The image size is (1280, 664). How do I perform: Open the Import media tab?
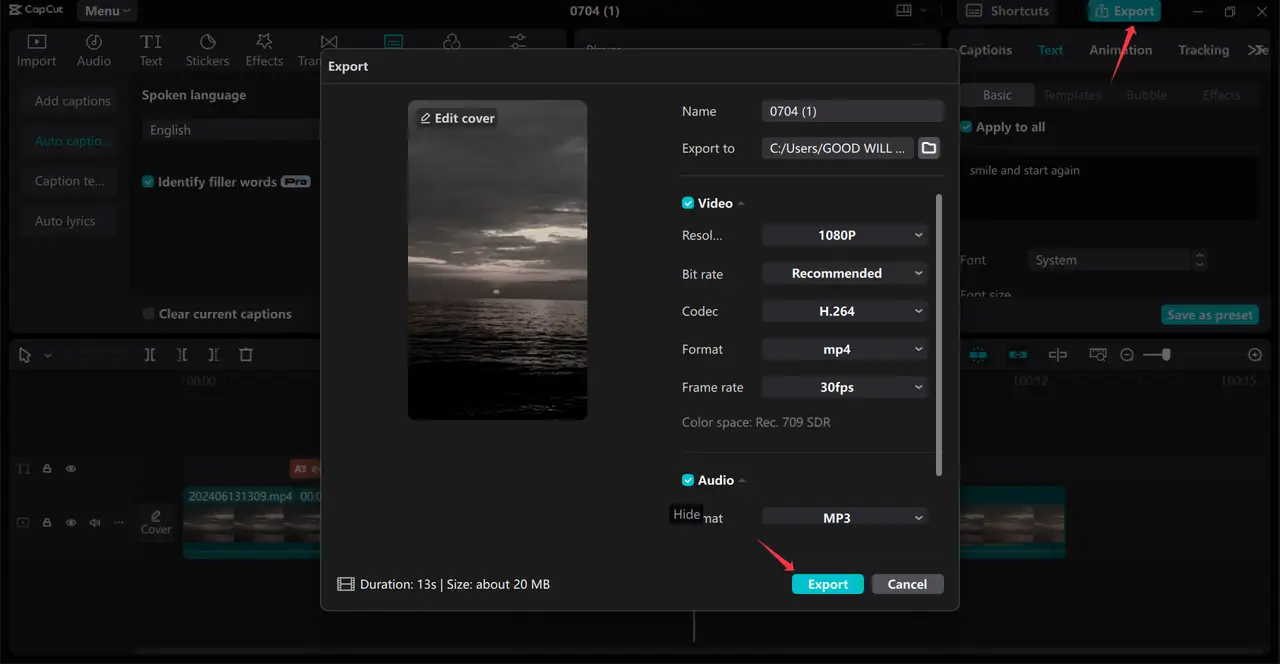[x=36, y=50]
